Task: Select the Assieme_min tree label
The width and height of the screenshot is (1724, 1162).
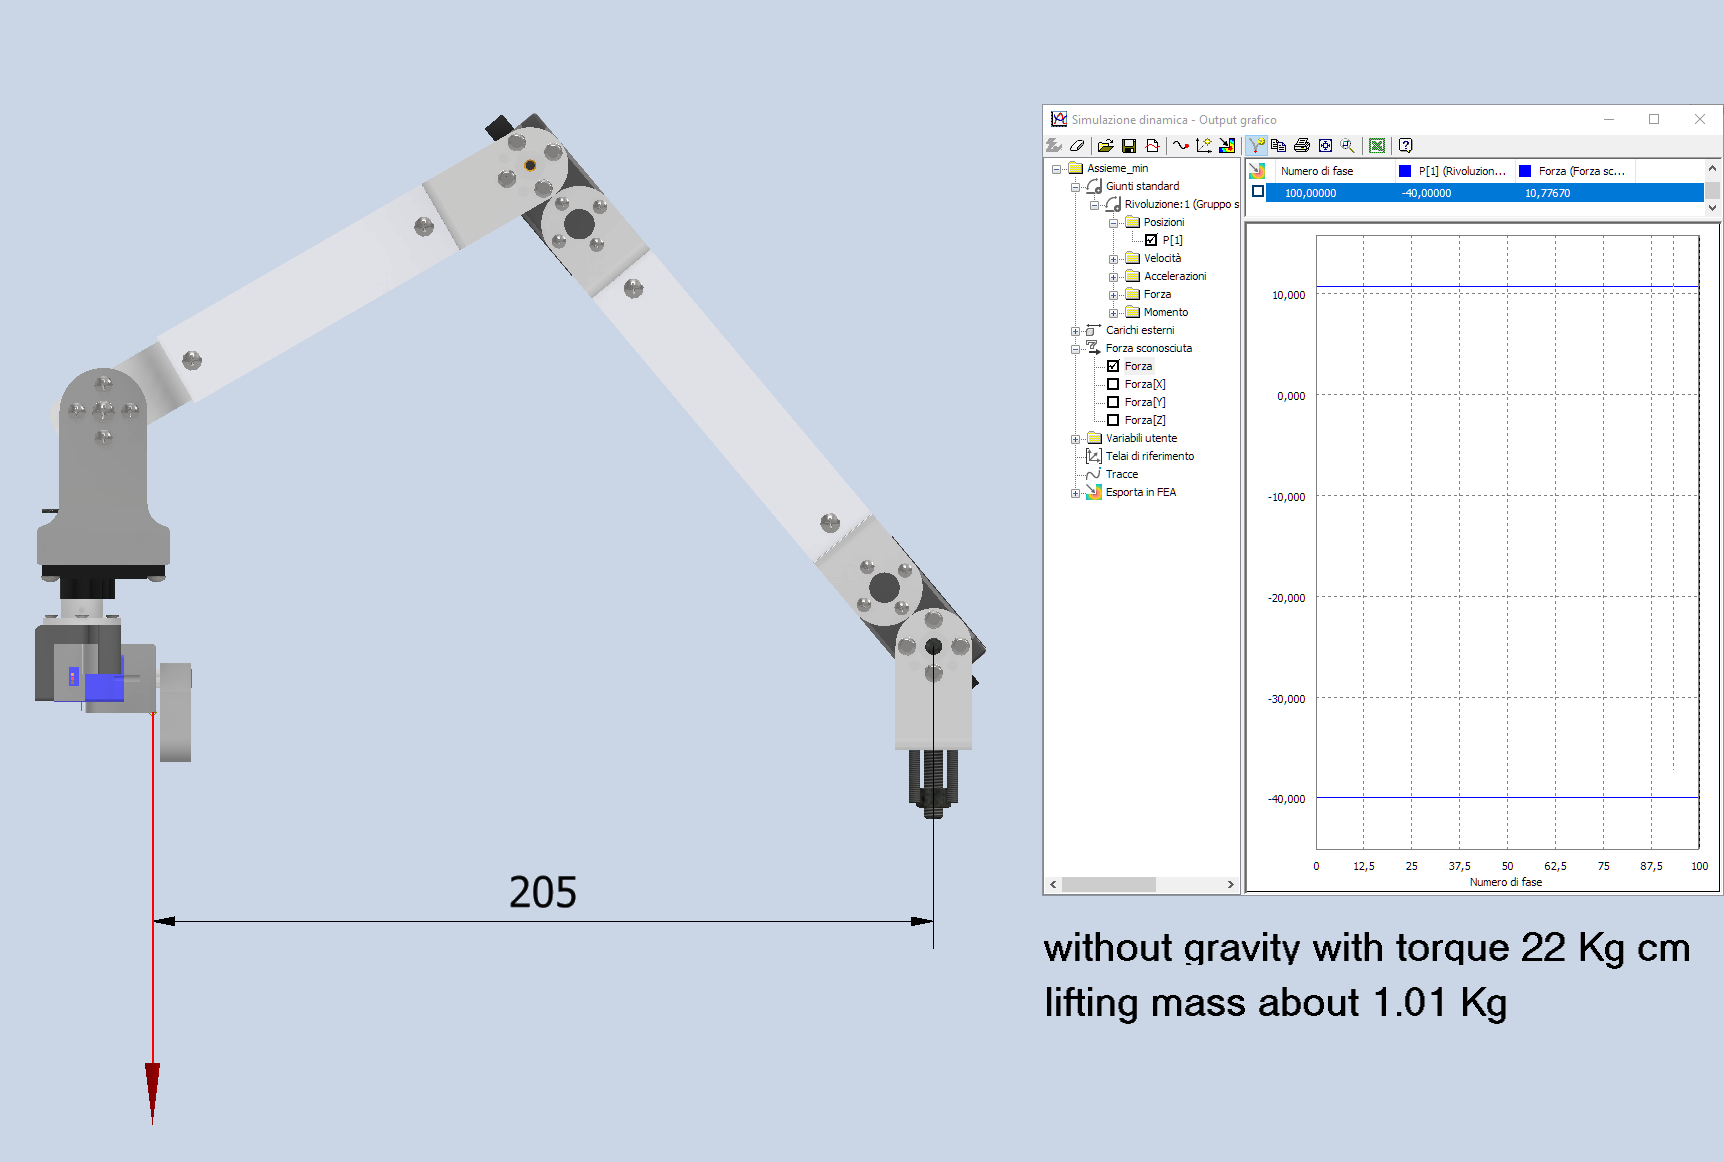Action: [1118, 168]
